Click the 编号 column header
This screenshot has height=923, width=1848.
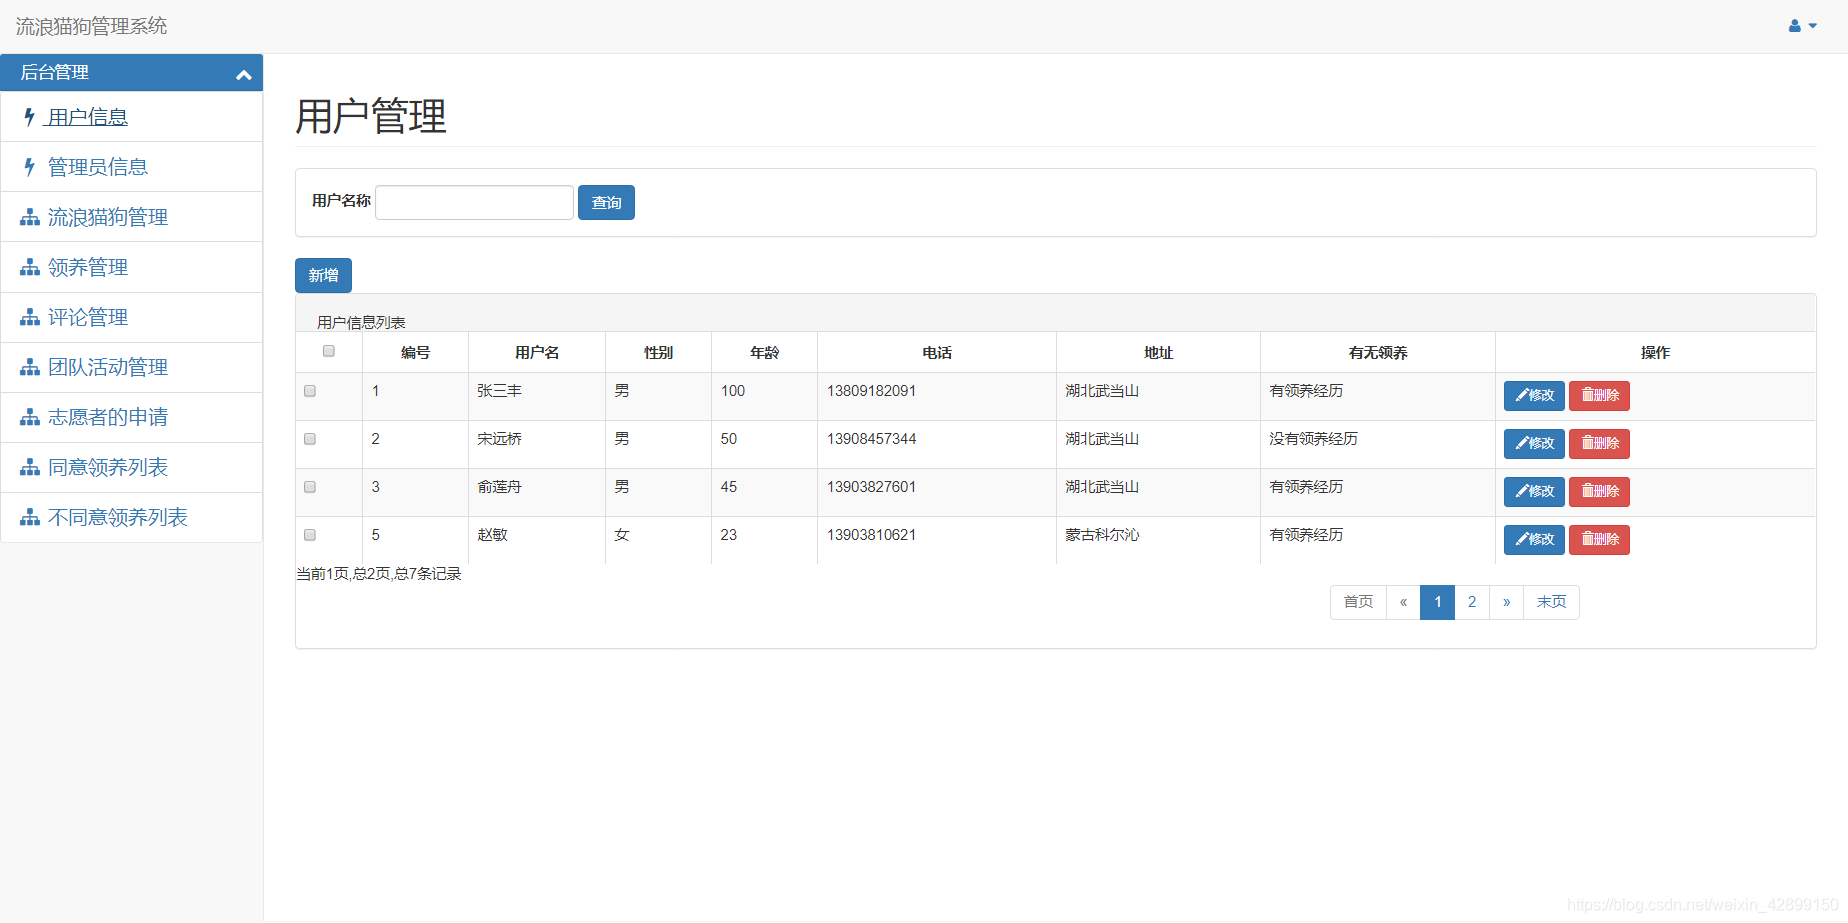[415, 353]
